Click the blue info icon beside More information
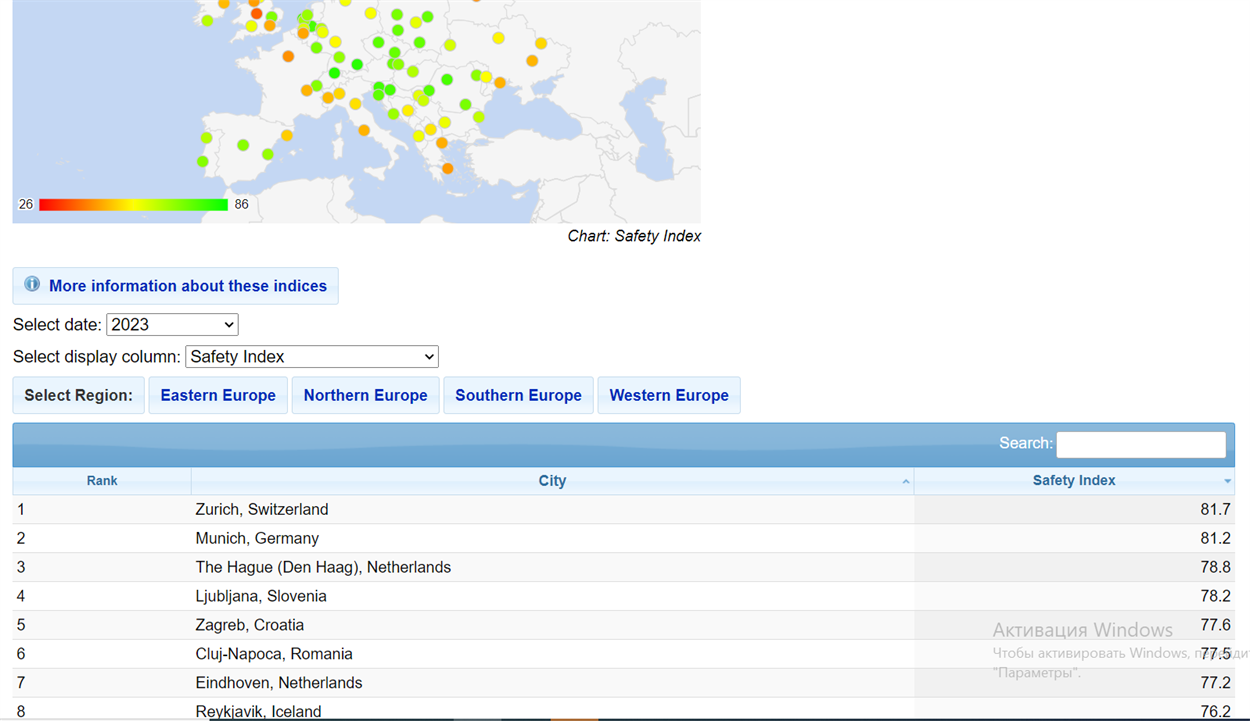The image size is (1250, 721). pos(32,285)
